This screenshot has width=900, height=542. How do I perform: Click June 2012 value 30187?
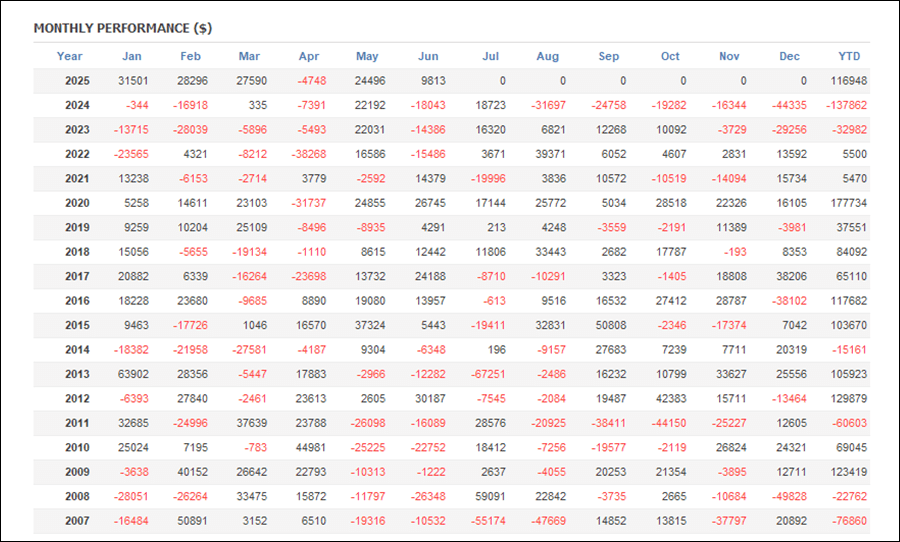pos(430,399)
